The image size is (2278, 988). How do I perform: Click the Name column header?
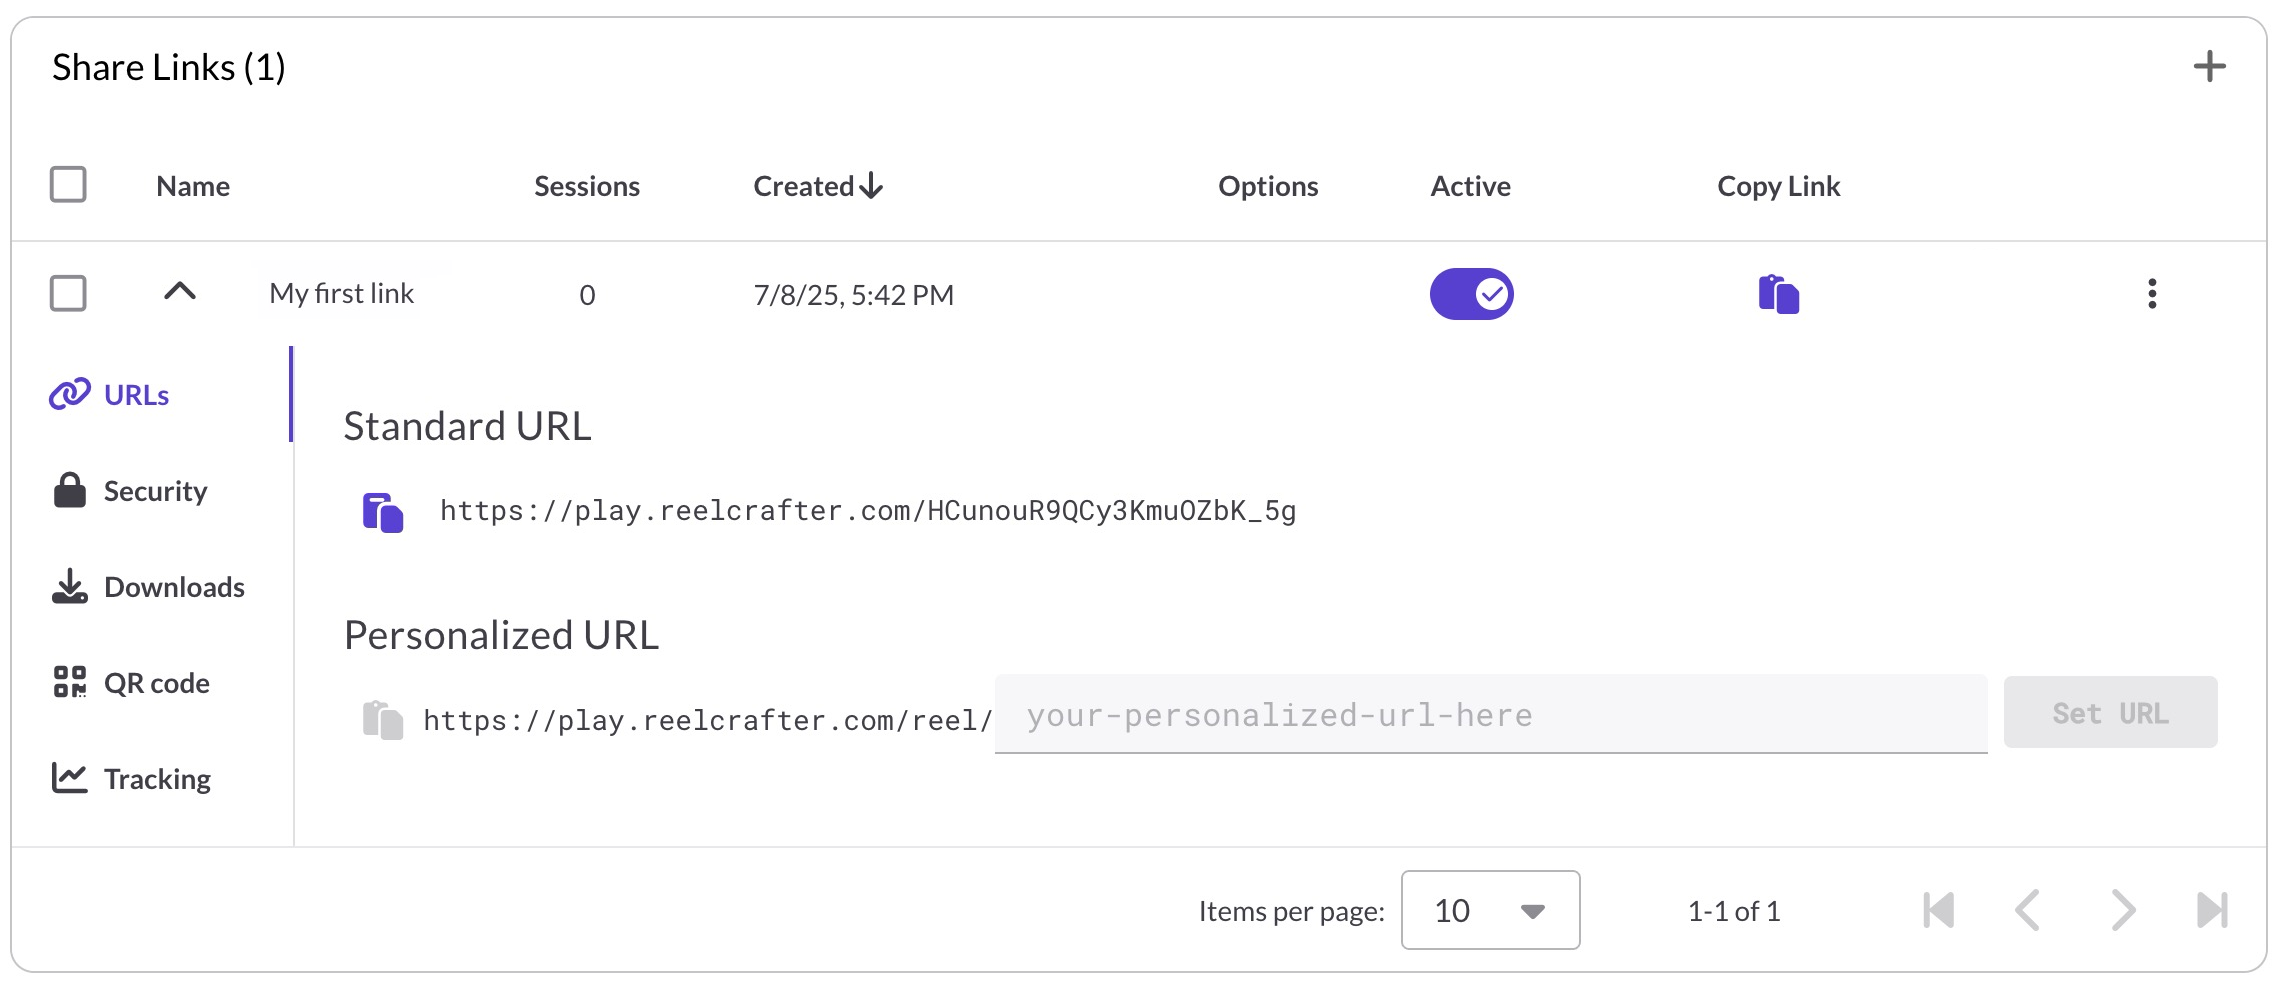pos(193,186)
